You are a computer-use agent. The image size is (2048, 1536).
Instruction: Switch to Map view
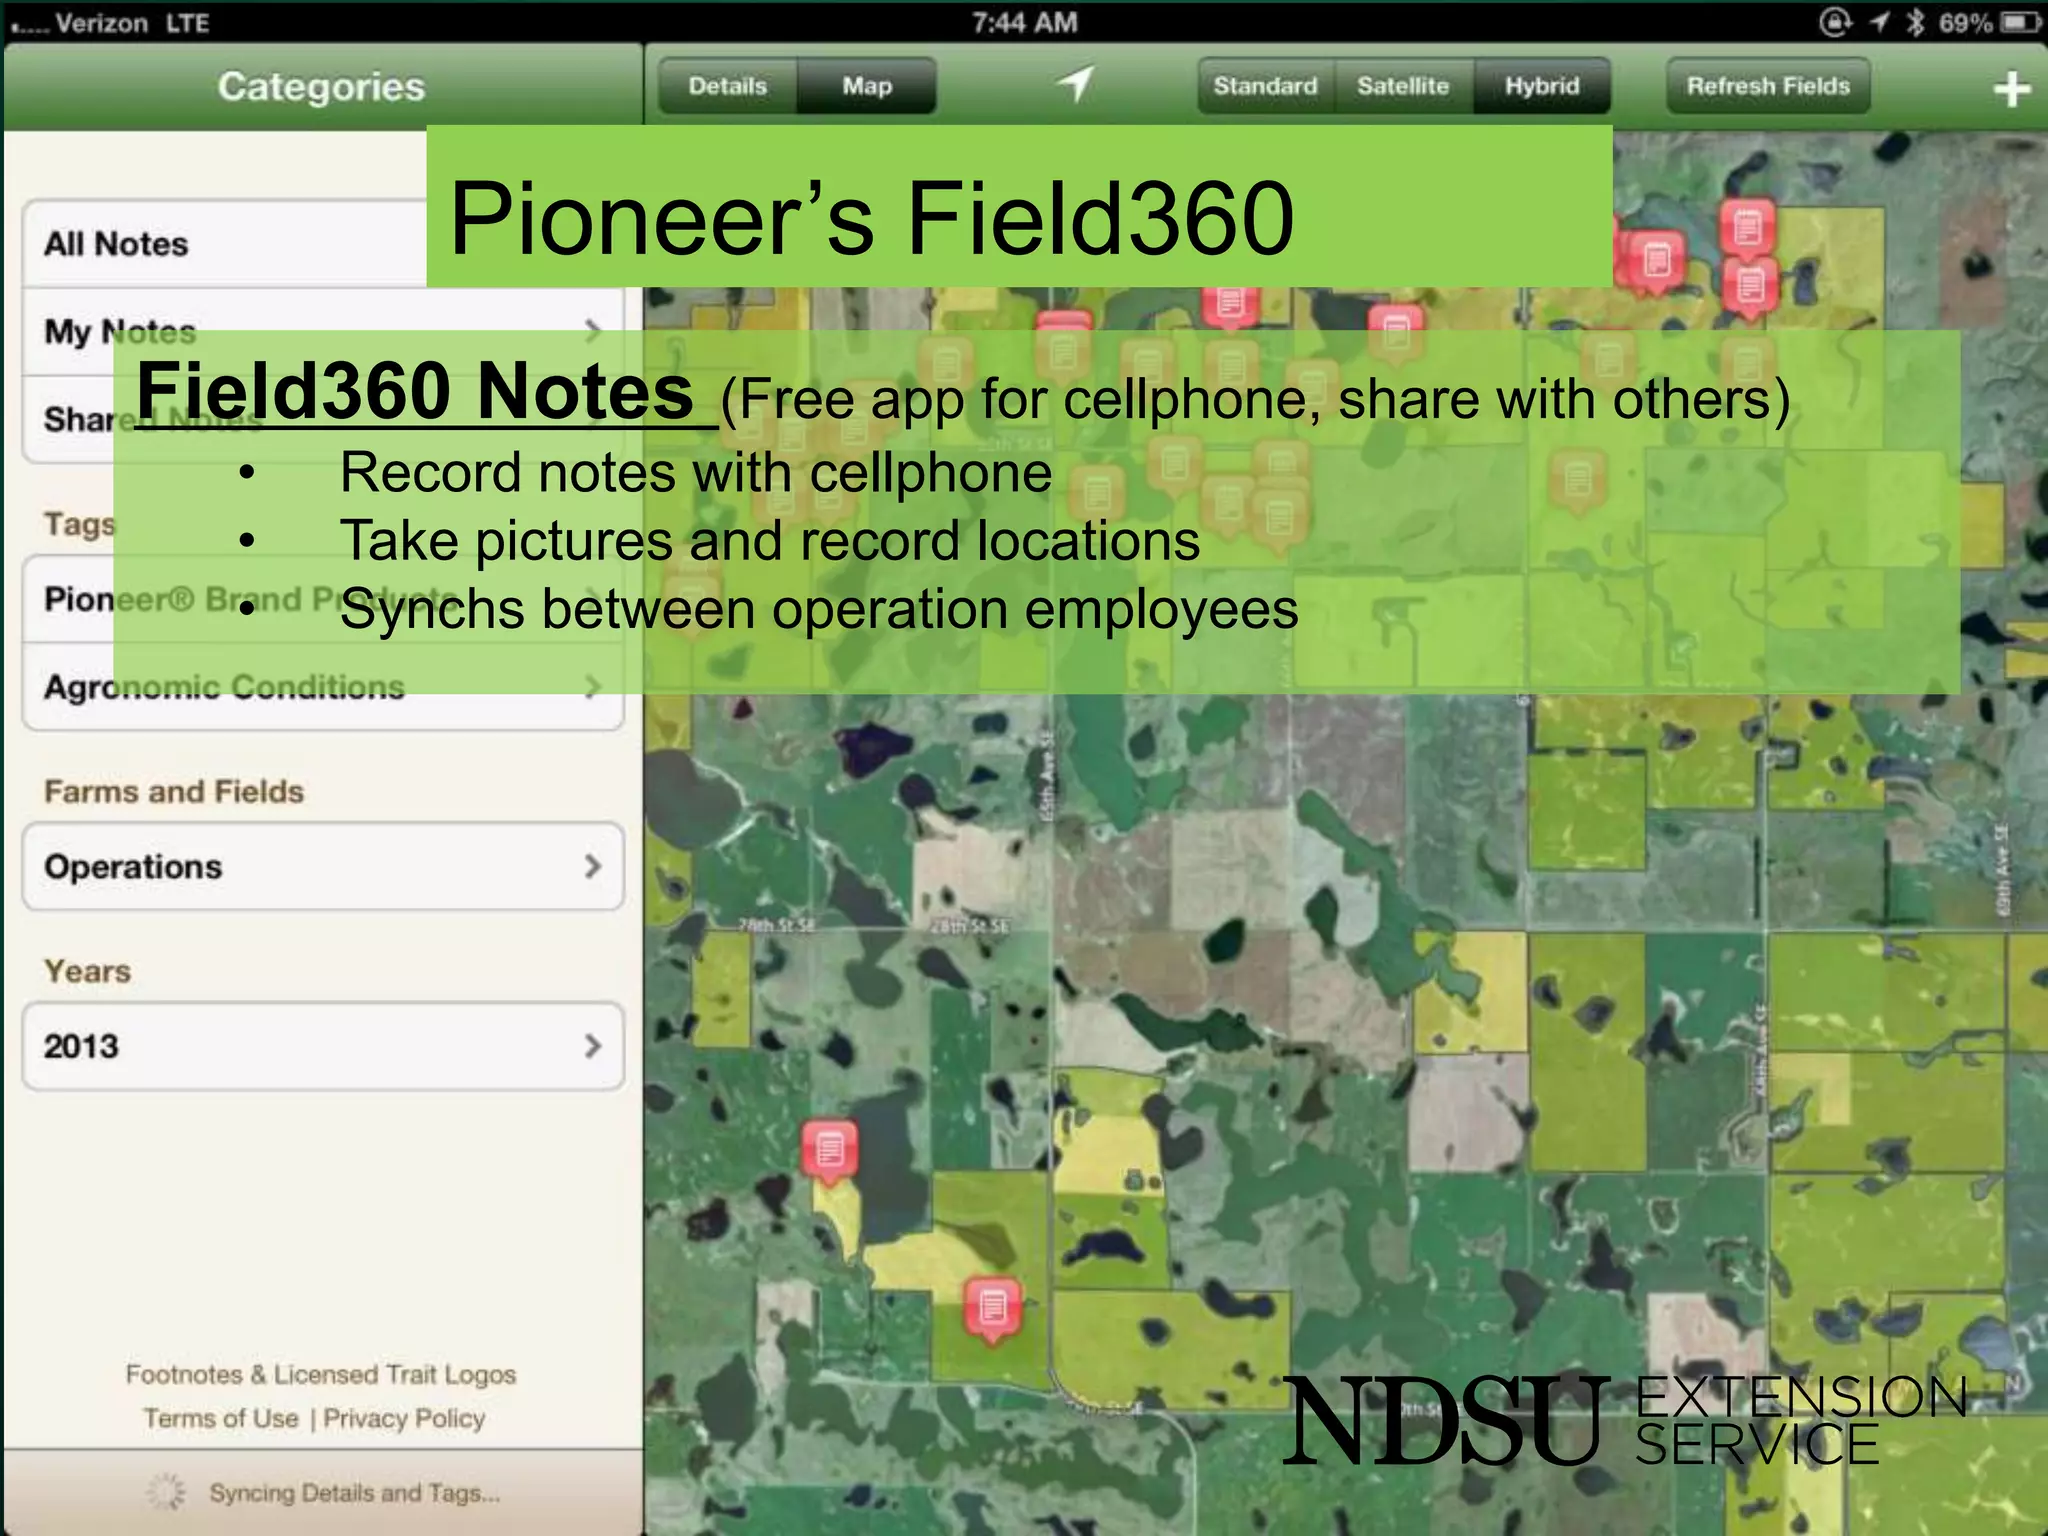click(867, 86)
